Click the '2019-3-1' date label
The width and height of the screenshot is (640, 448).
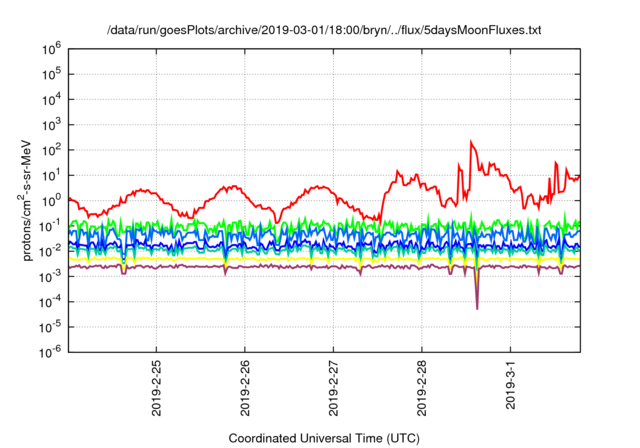[510, 385]
